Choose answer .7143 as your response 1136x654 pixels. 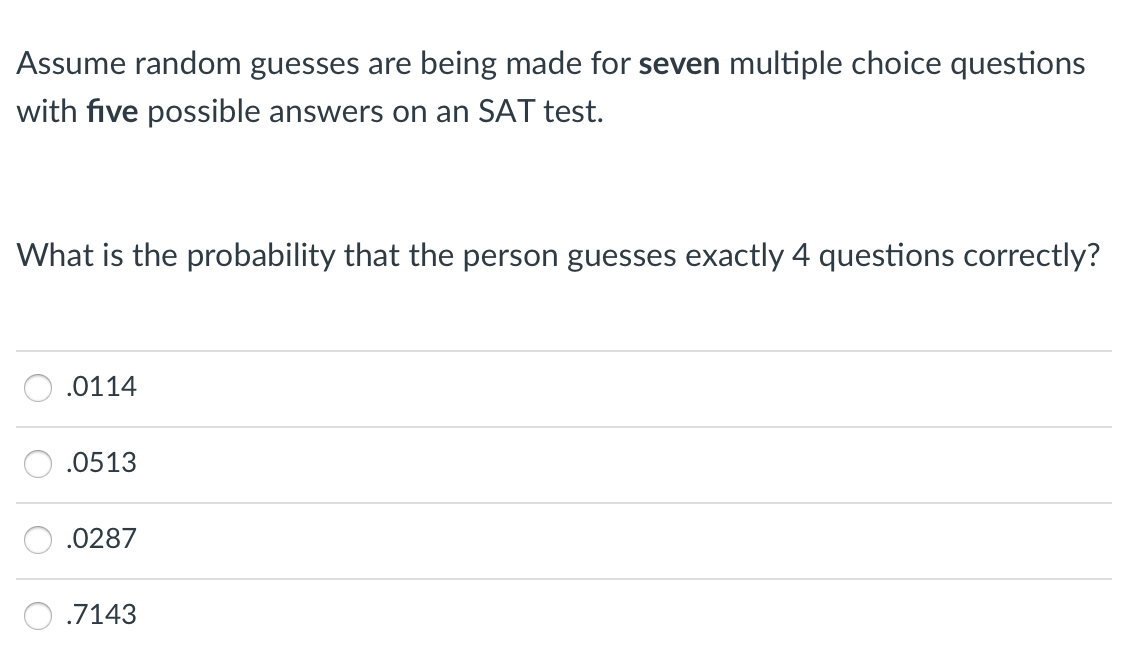(37, 616)
